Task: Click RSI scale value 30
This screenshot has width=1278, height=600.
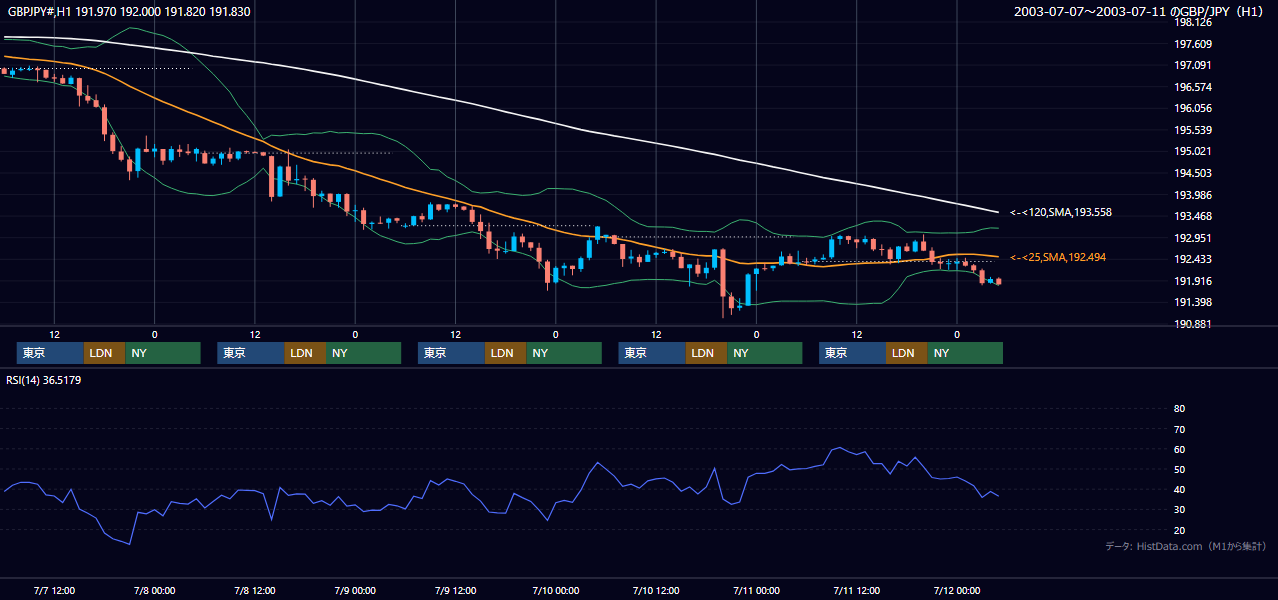Action: pyautogui.click(x=1180, y=510)
